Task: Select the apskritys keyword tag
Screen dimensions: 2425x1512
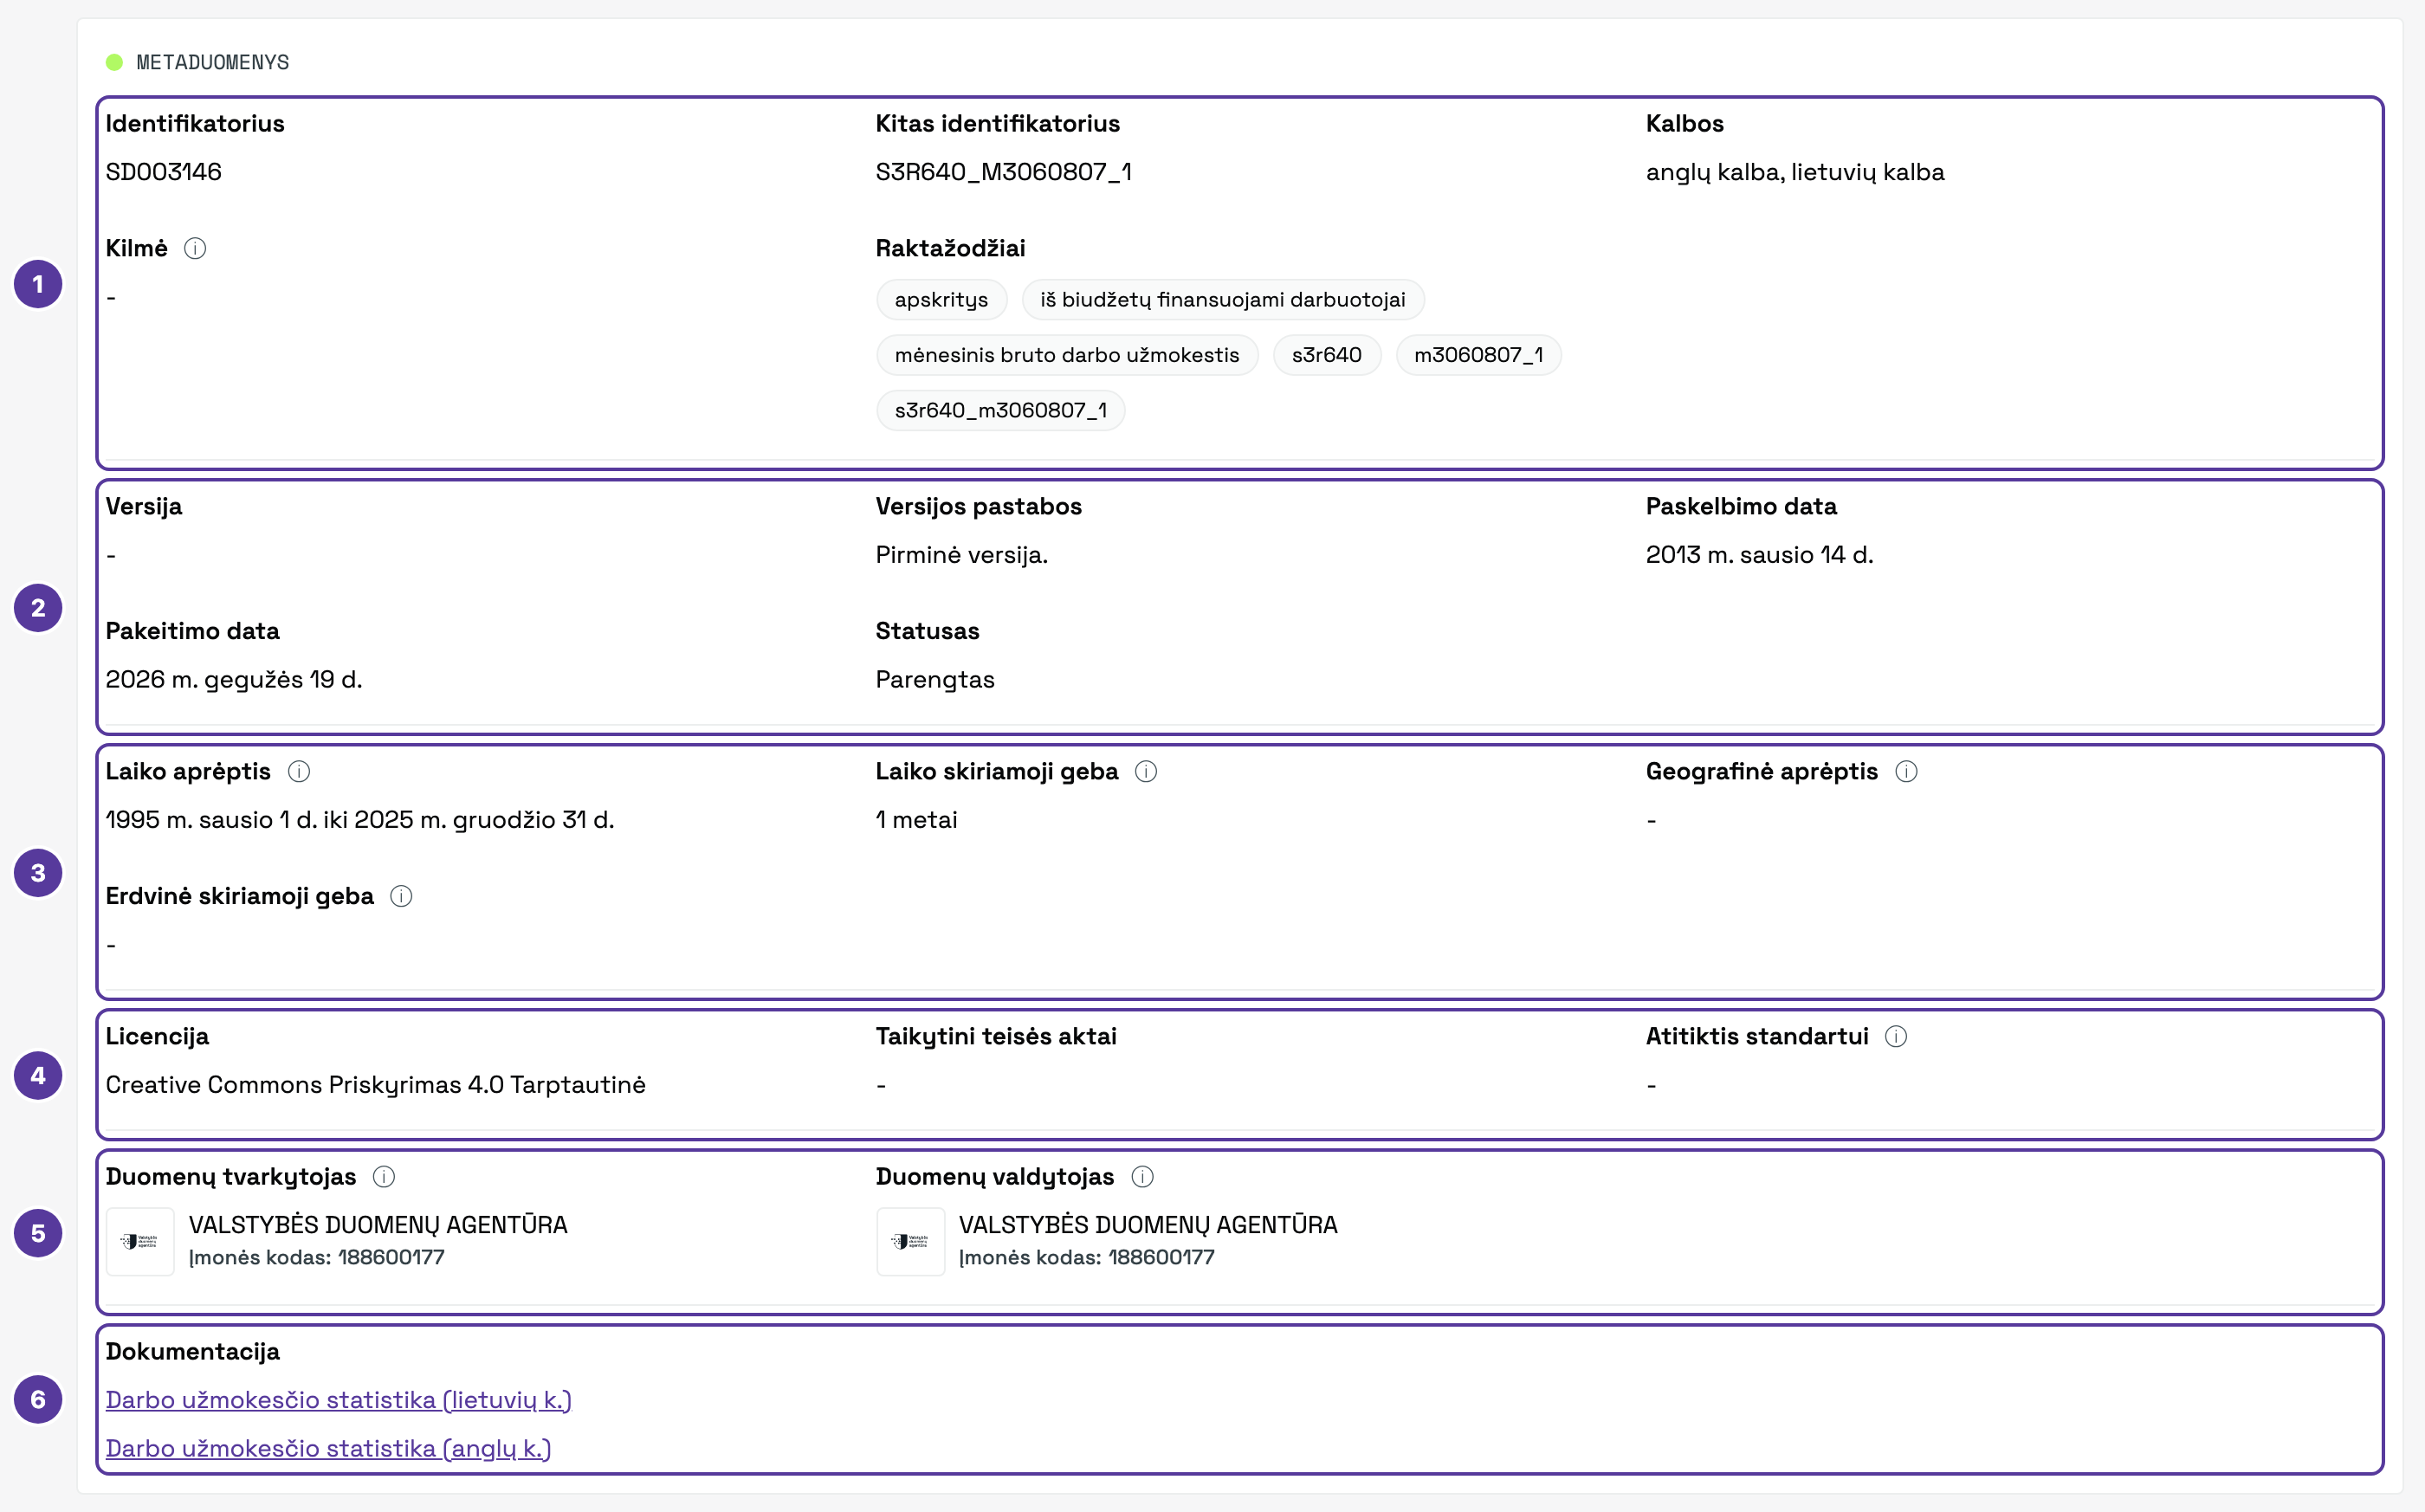Action: 941,300
